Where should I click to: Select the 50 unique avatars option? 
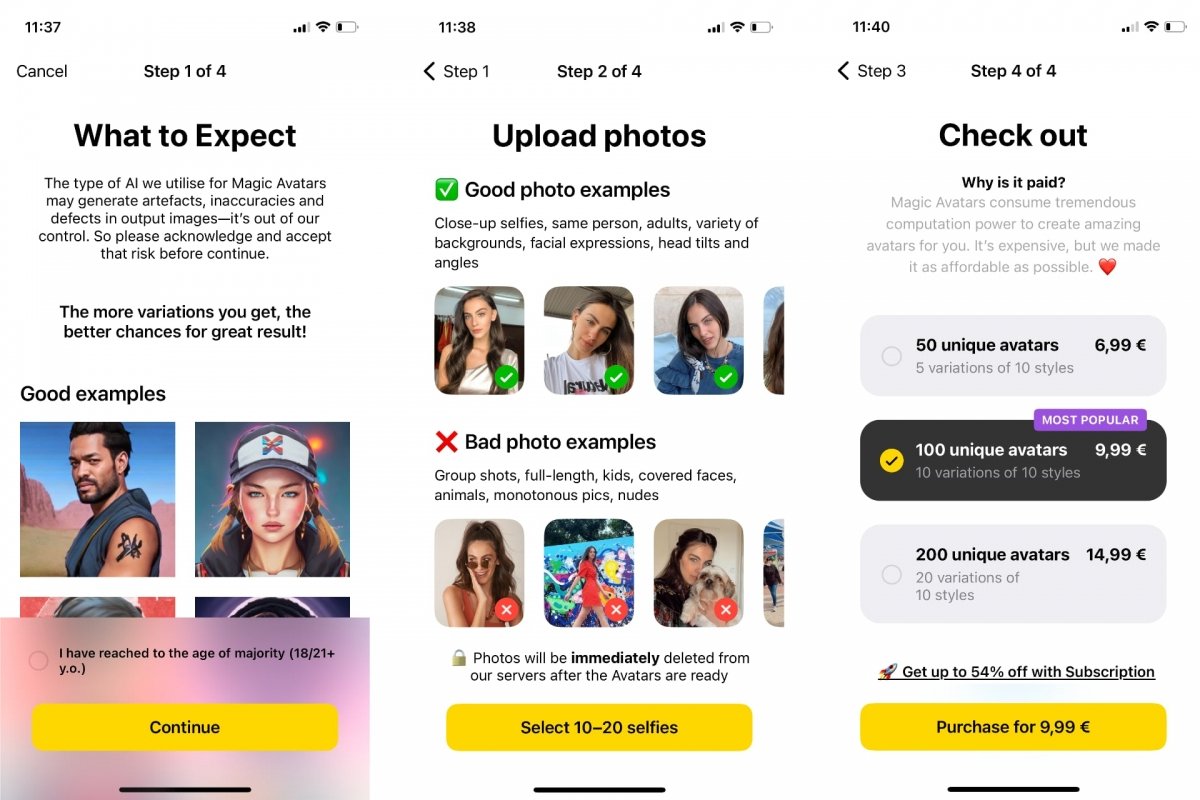coord(1013,355)
